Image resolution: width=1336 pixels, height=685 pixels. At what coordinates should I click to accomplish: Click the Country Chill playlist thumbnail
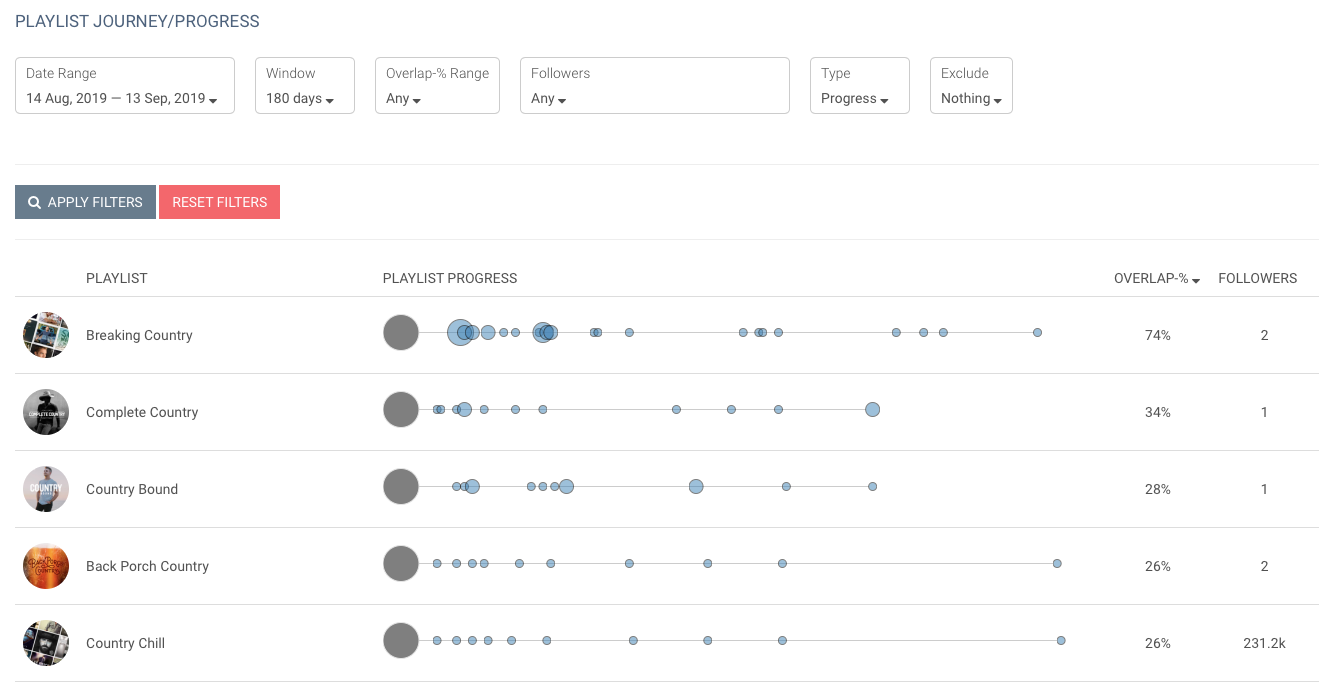tap(46, 643)
